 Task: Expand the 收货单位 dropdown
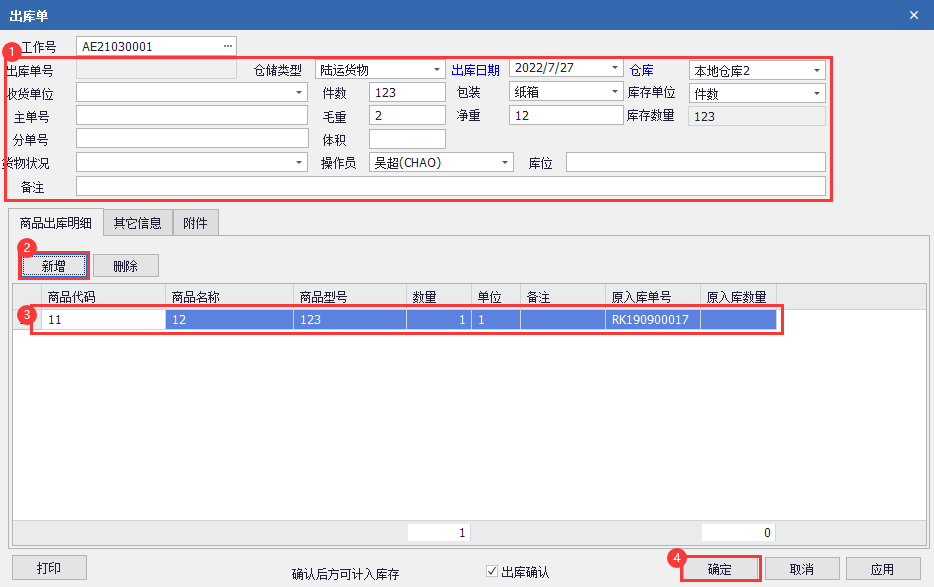click(299, 93)
